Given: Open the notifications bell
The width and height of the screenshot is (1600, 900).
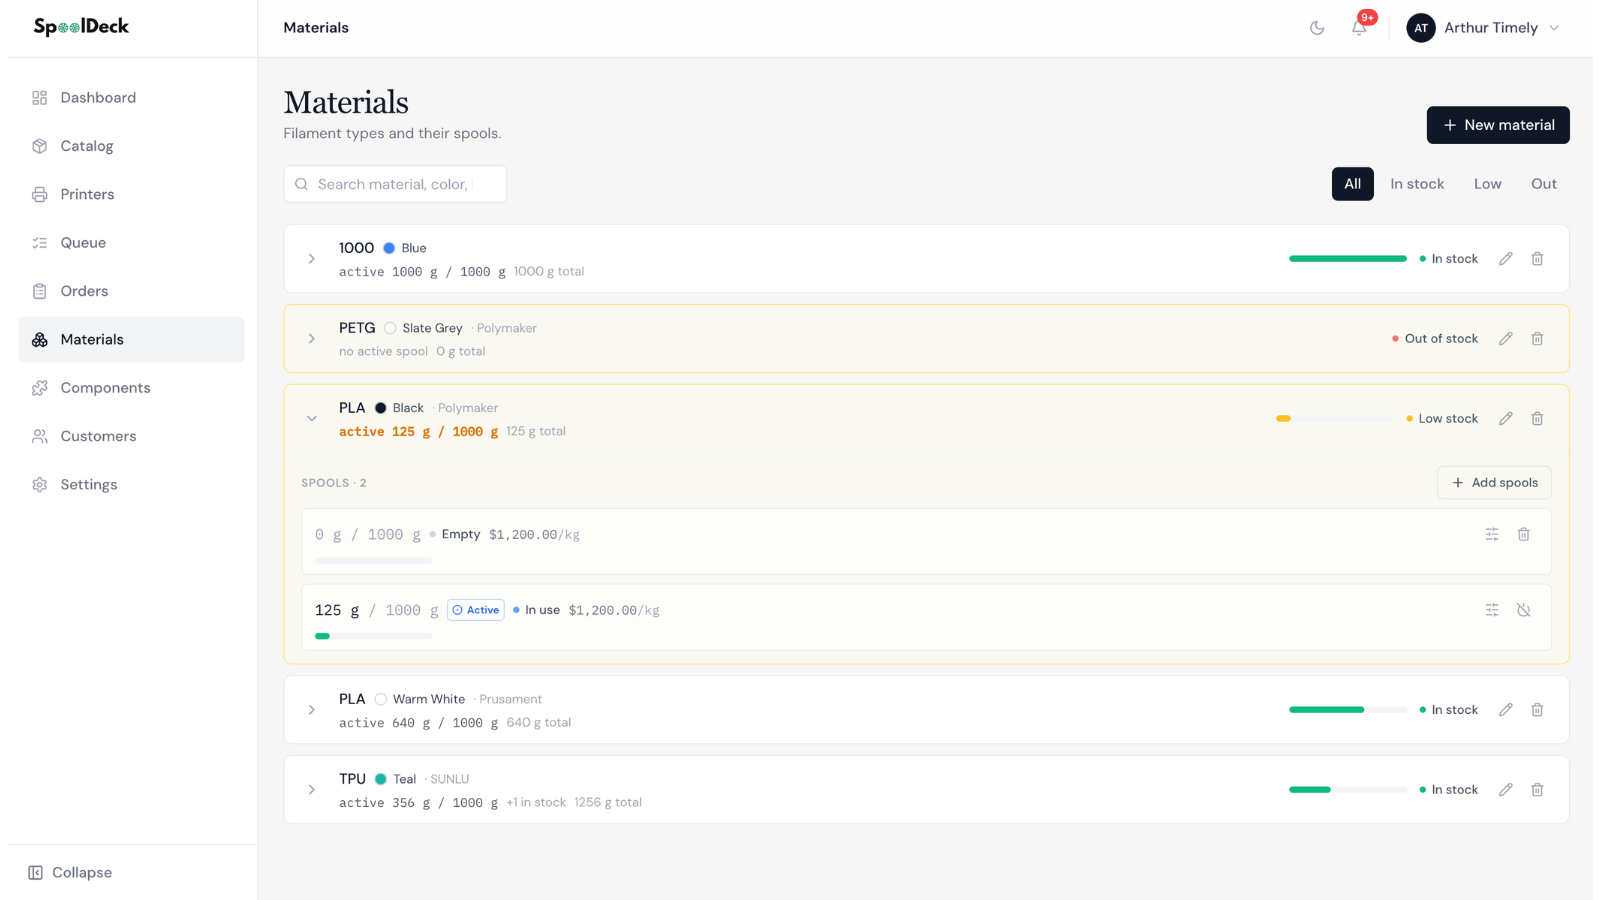Looking at the screenshot, I should point(1359,28).
